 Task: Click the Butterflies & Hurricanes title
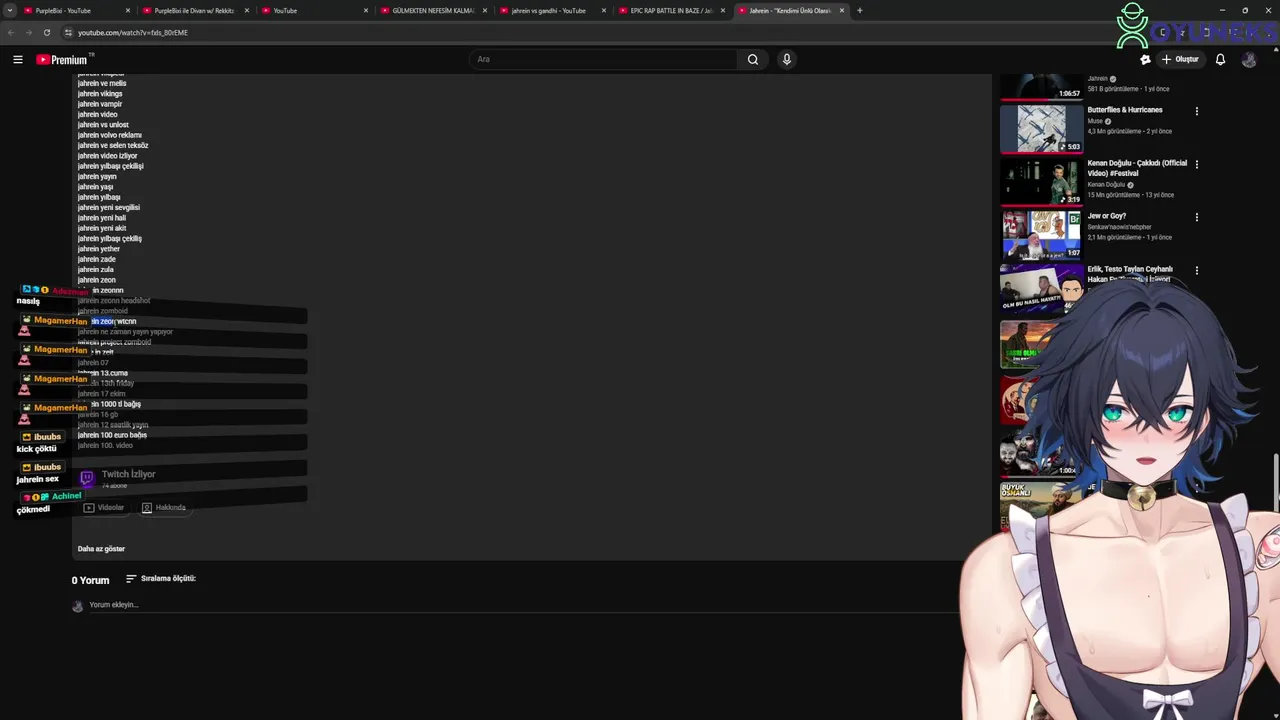click(1125, 110)
